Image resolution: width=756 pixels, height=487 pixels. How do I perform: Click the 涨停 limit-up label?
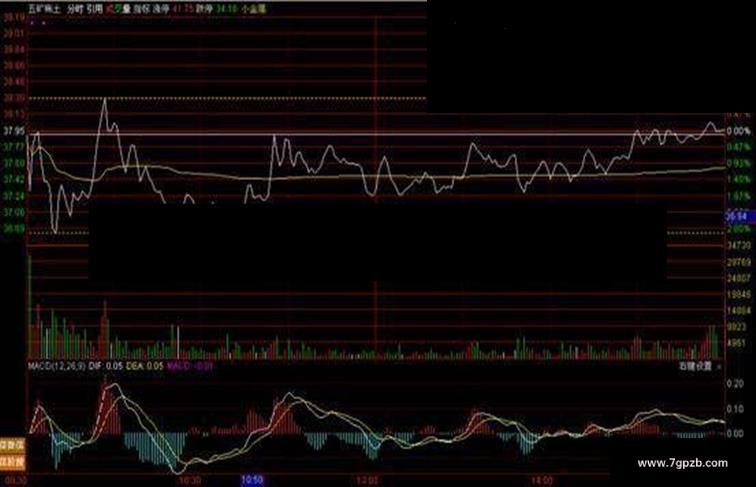coord(161,9)
